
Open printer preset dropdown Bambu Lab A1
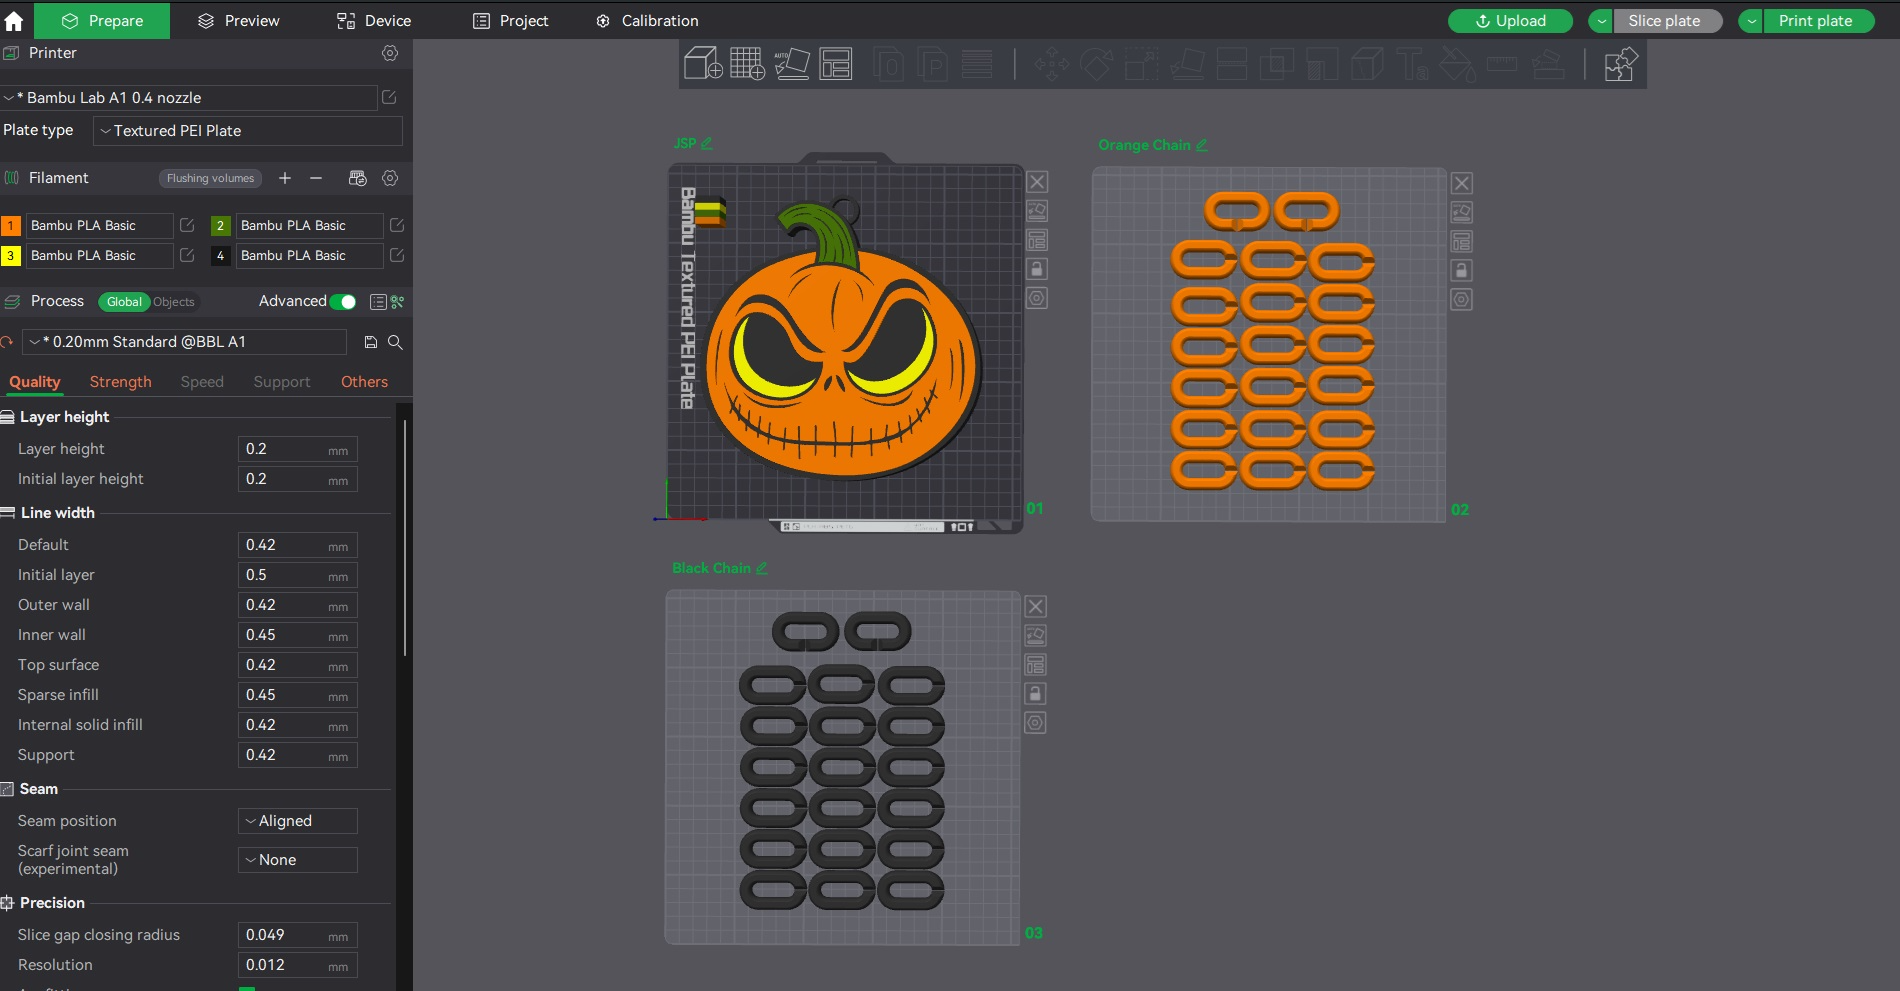click(189, 97)
